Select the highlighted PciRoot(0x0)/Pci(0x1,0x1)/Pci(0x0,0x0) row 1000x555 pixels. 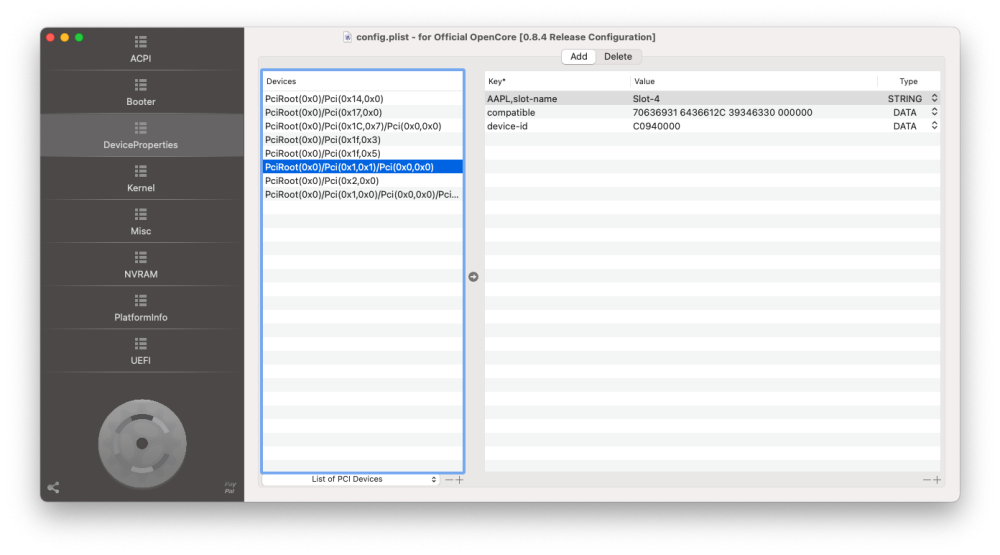click(362, 167)
